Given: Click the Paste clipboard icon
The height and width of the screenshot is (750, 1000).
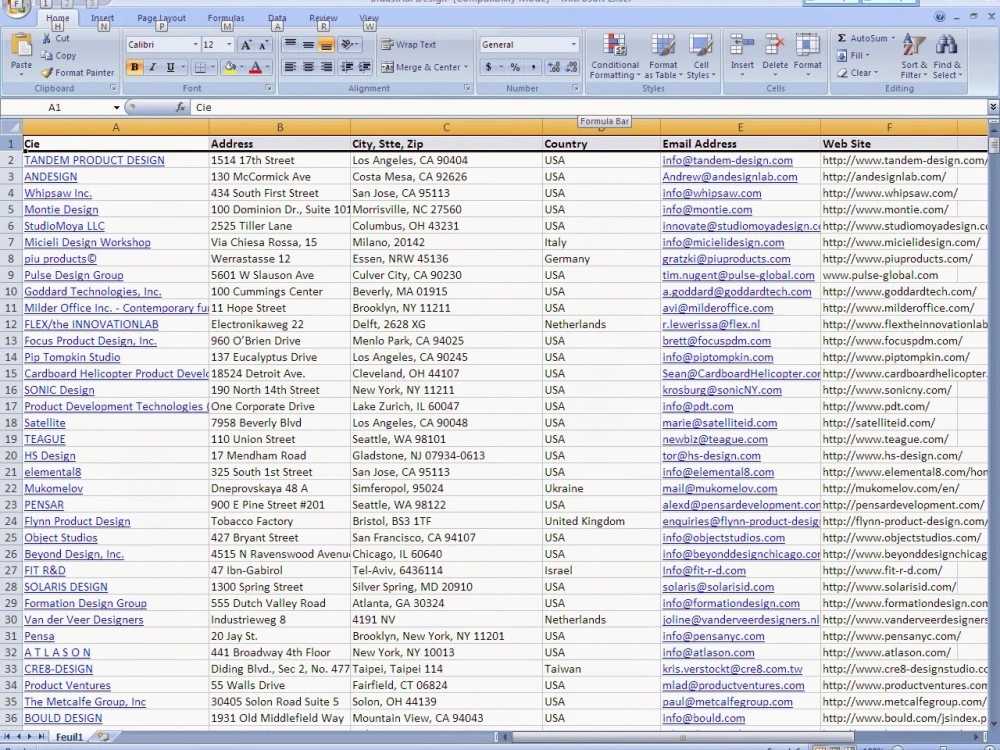Looking at the screenshot, I should [x=21, y=47].
